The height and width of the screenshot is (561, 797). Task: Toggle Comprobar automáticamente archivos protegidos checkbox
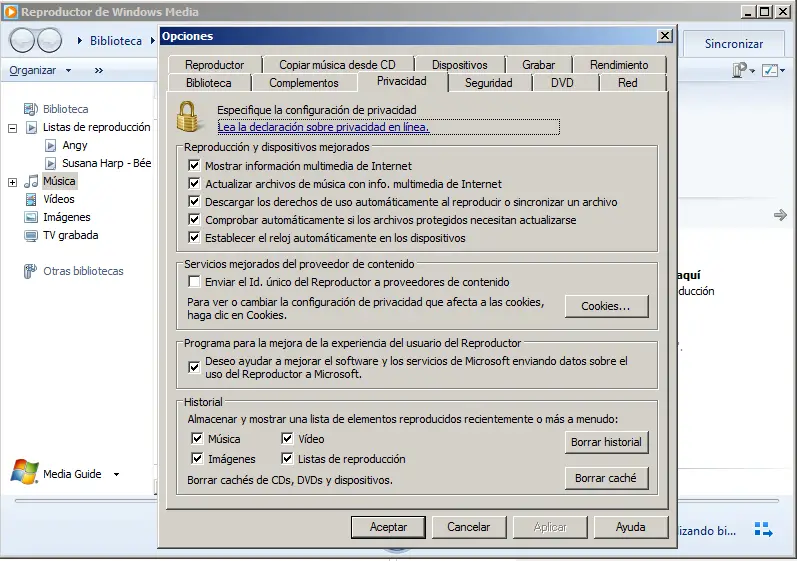pos(194,220)
